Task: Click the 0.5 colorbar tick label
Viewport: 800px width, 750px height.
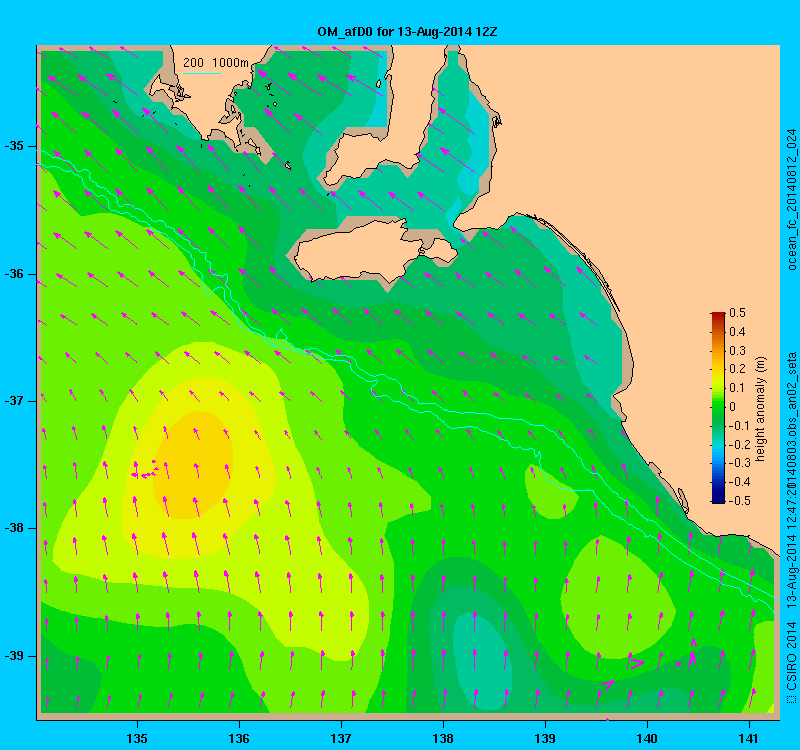Action: tap(737, 313)
